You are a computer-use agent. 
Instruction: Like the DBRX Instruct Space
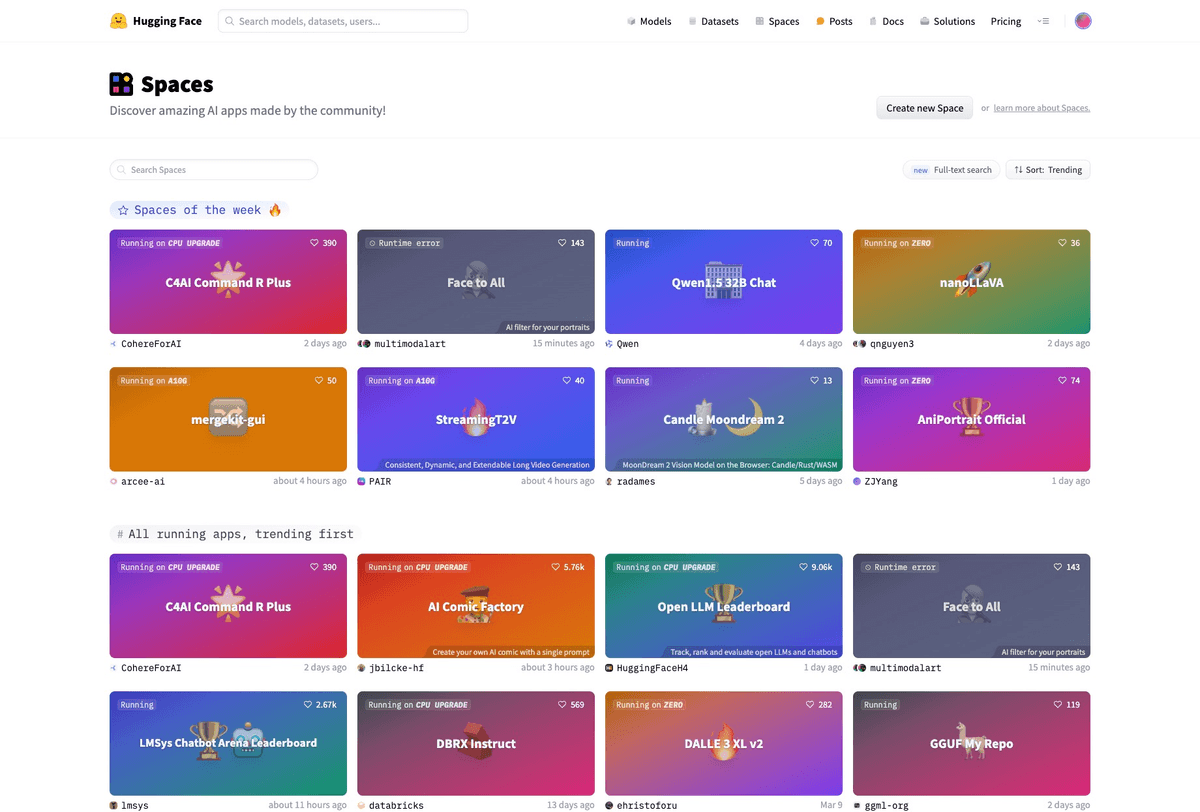point(562,705)
